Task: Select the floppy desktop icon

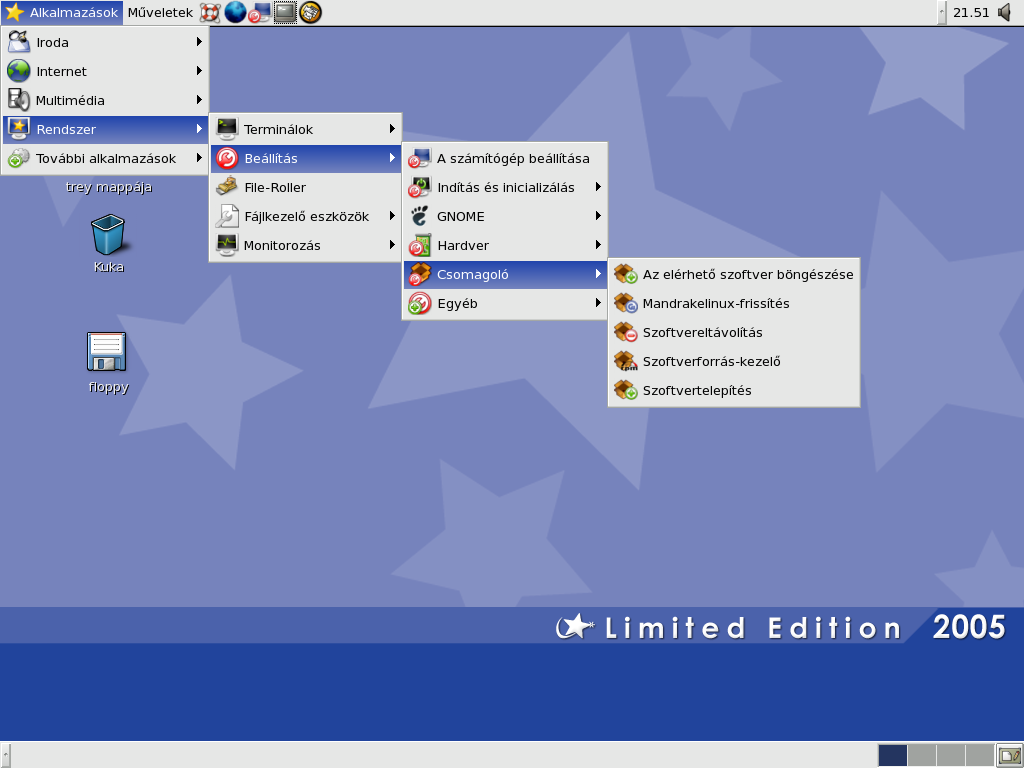Action: tap(106, 352)
